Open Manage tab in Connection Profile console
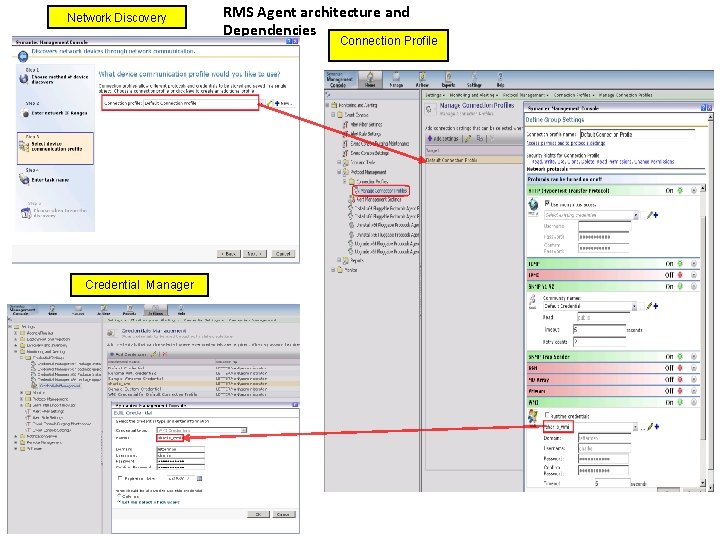The width and height of the screenshot is (720, 540). click(x=396, y=80)
